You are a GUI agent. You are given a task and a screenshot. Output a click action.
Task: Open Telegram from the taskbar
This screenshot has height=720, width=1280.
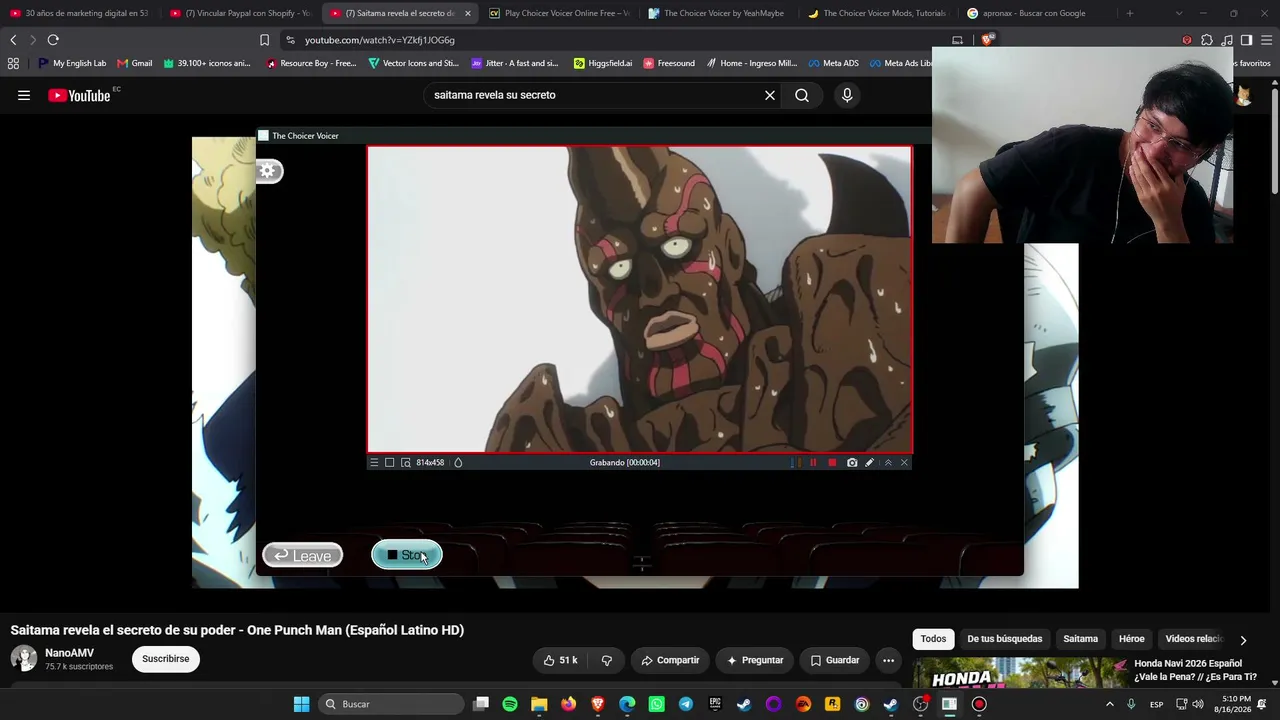[x=685, y=704]
